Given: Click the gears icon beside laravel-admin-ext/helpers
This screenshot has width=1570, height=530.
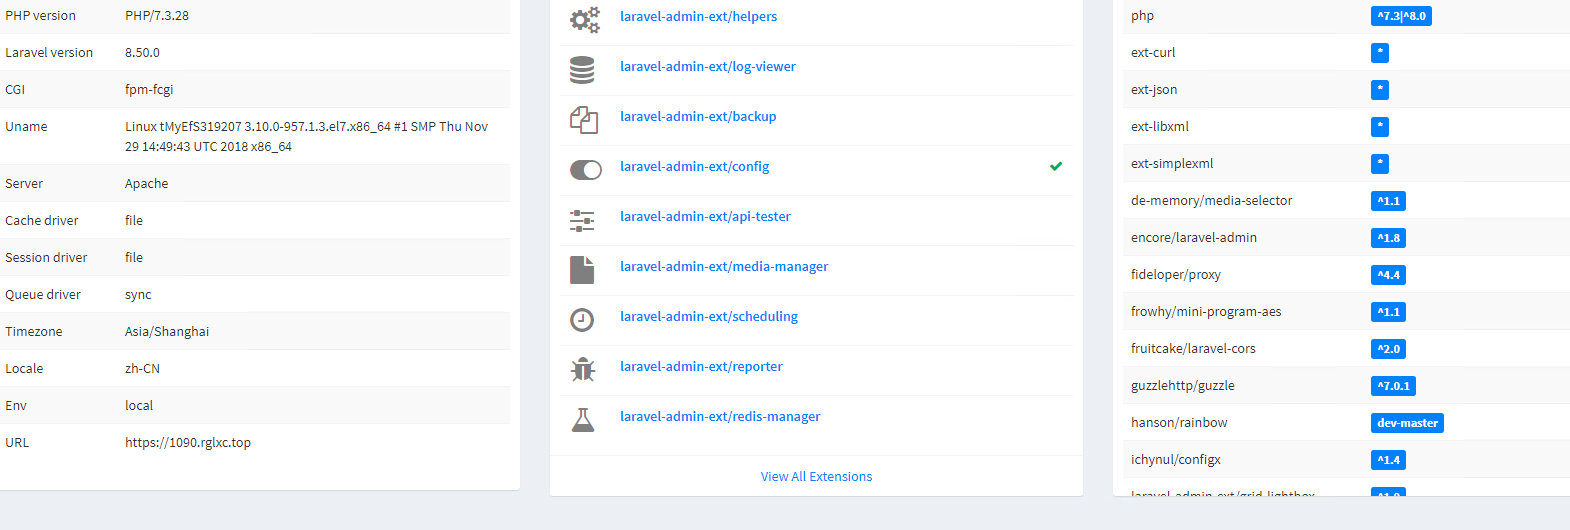Looking at the screenshot, I should point(584,19).
